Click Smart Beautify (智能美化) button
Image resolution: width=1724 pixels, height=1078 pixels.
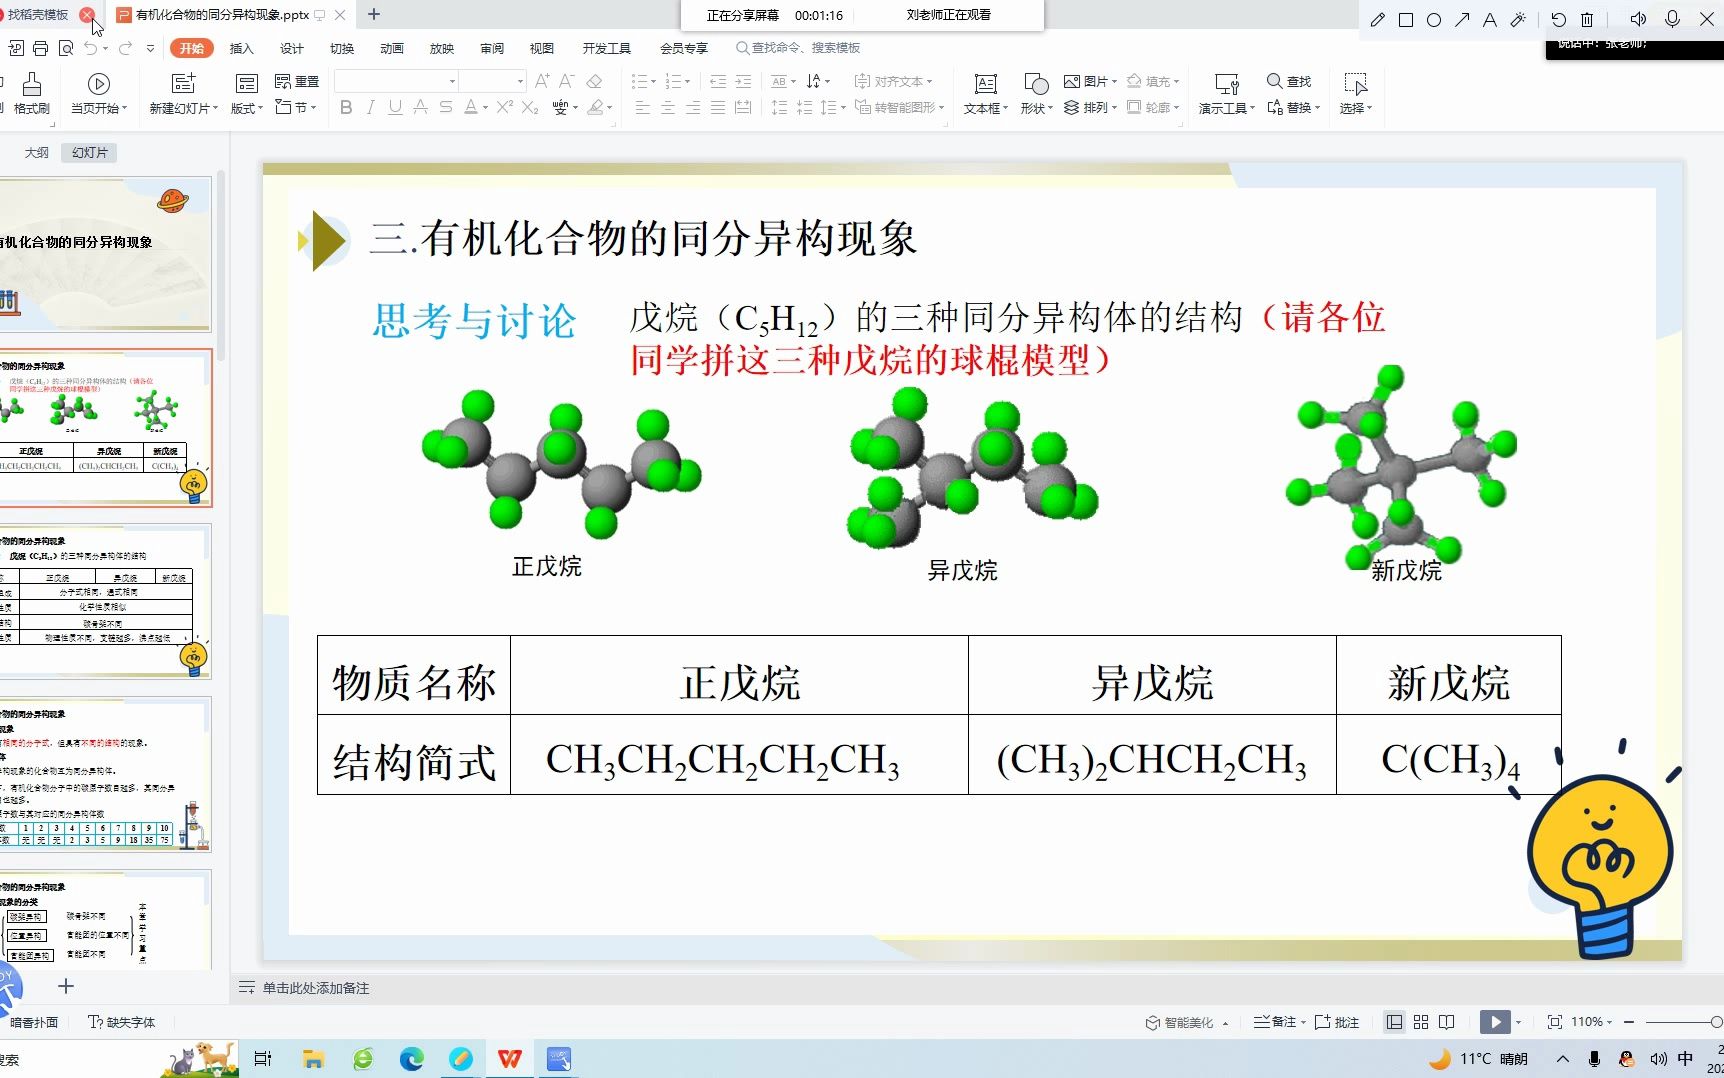pyautogui.click(x=1180, y=1022)
